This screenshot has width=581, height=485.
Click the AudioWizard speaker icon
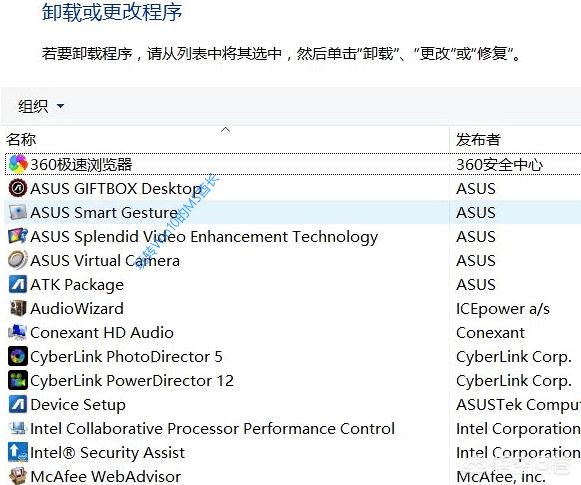[x=18, y=308]
